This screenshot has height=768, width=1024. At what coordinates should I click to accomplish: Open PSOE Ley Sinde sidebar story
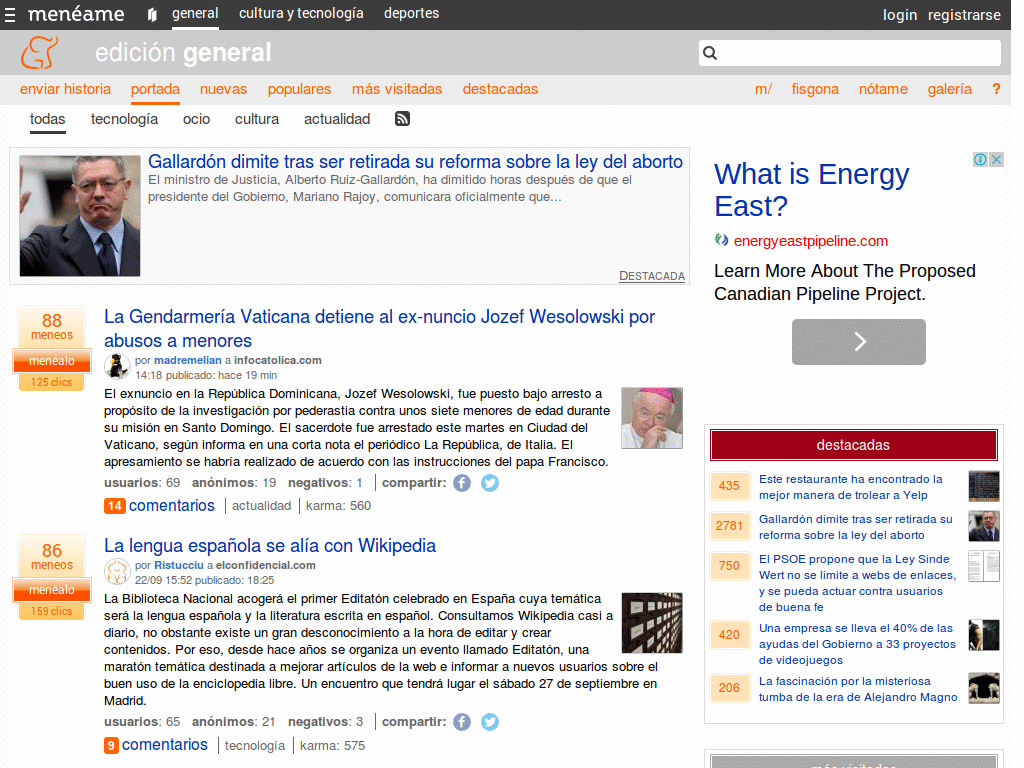pos(857,583)
